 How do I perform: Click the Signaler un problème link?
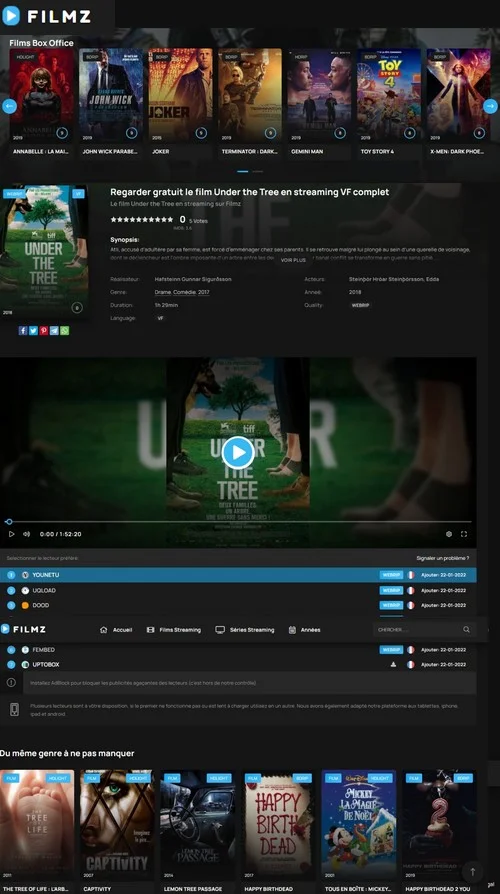[x=443, y=558]
